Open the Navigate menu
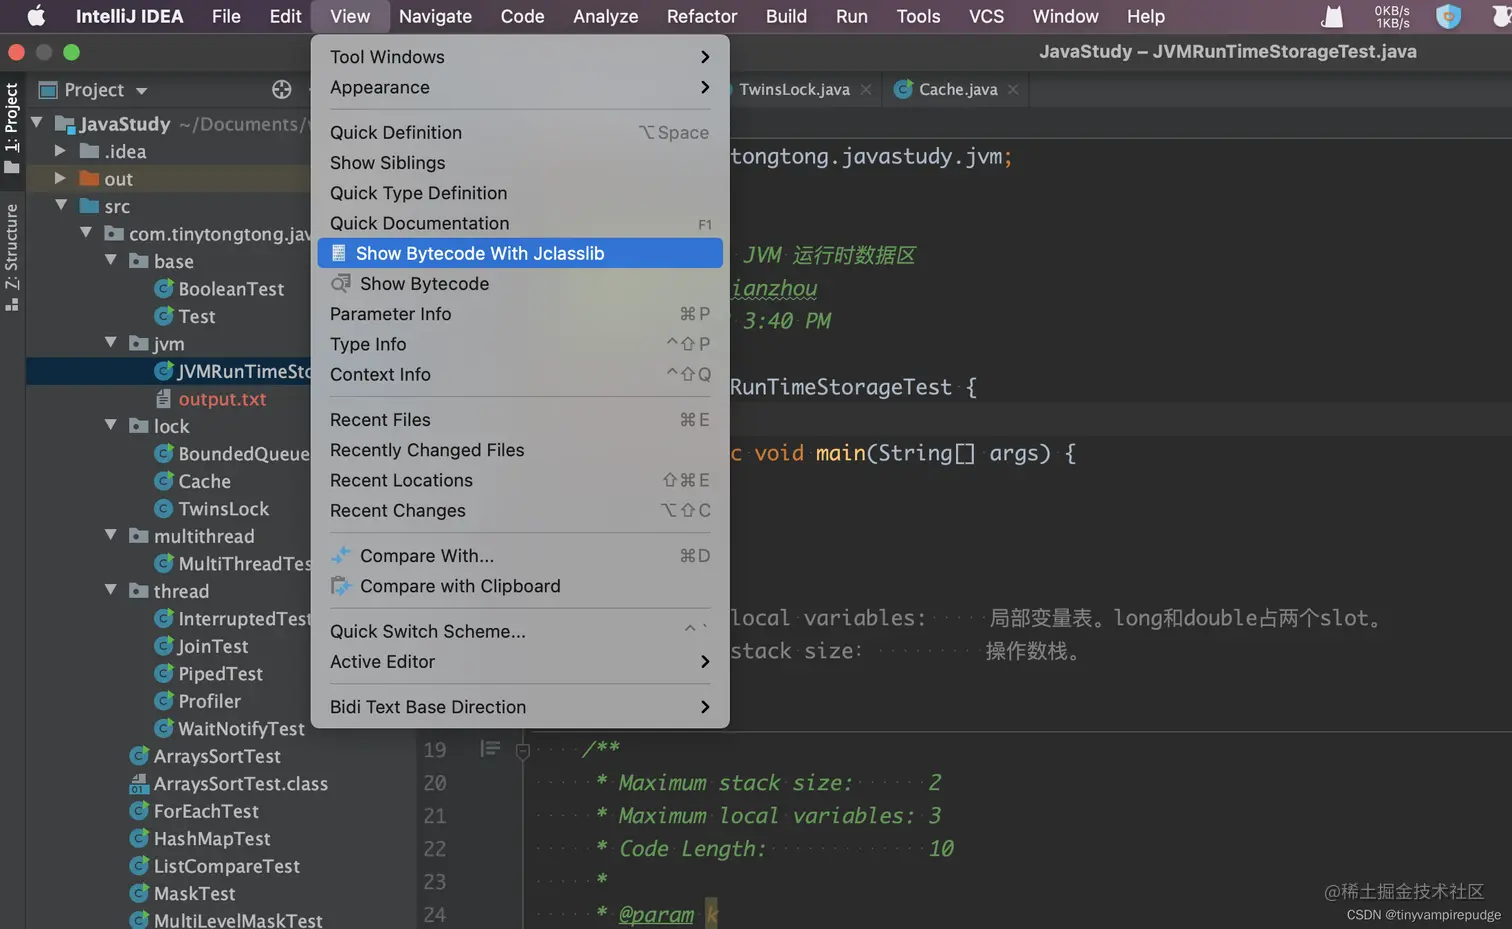1512x929 pixels. pos(435,16)
